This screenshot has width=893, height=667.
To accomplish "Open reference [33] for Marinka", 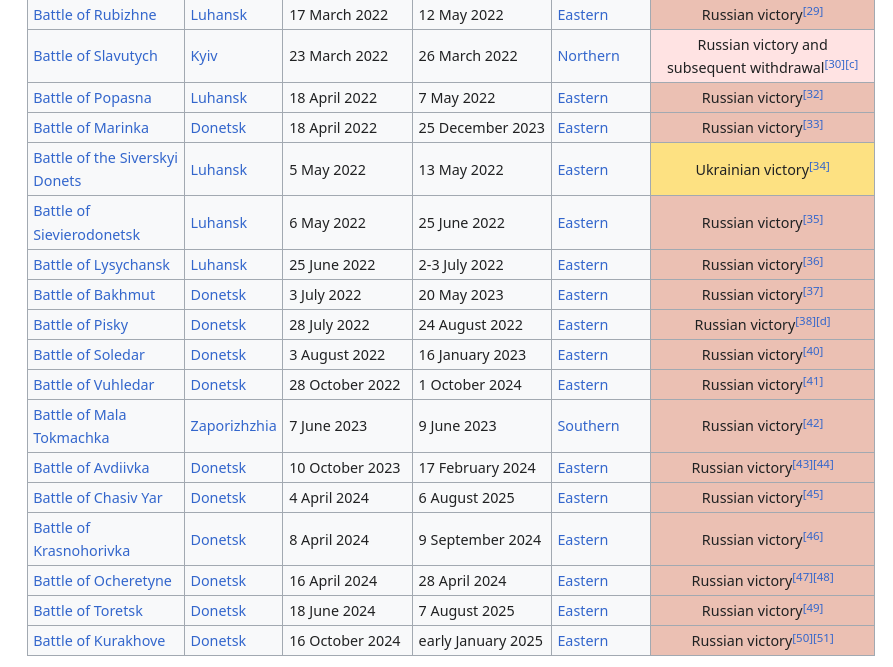I will [813, 124].
